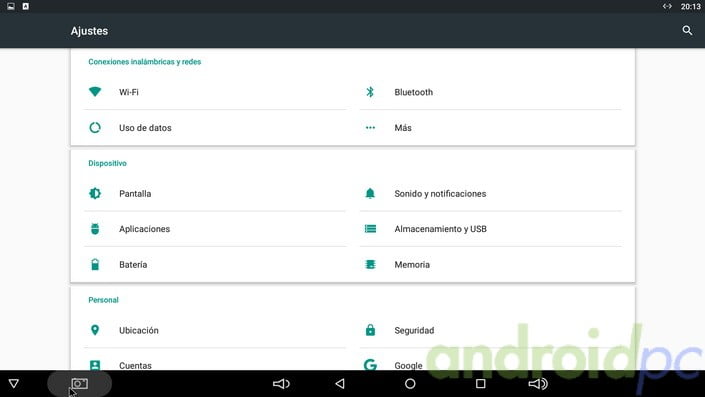Tap the Ubicación pin icon
The image size is (705, 397).
pyautogui.click(x=95, y=330)
